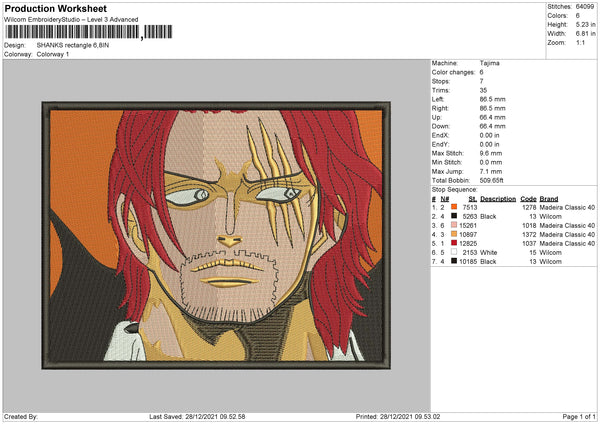The width and height of the screenshot is (600, 424).
Task: Select stitch count "10897" in stop 4
Action: tap(468, 235)
